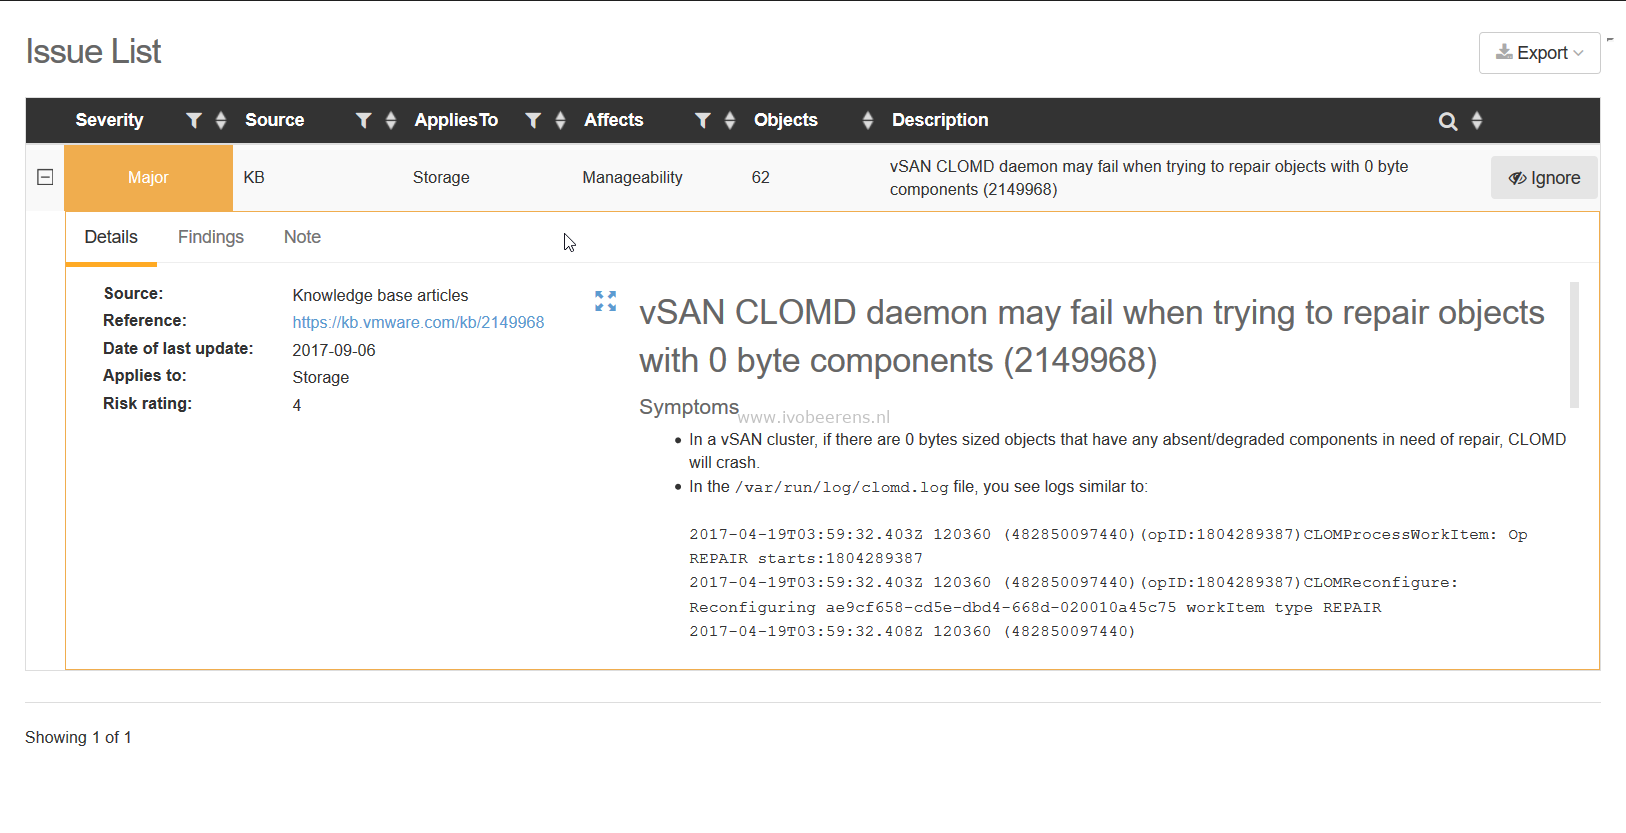The width and height of the screenshot is (1626, 833).
Task: Filter the Severity column
Action: click(x=194, y=120)
